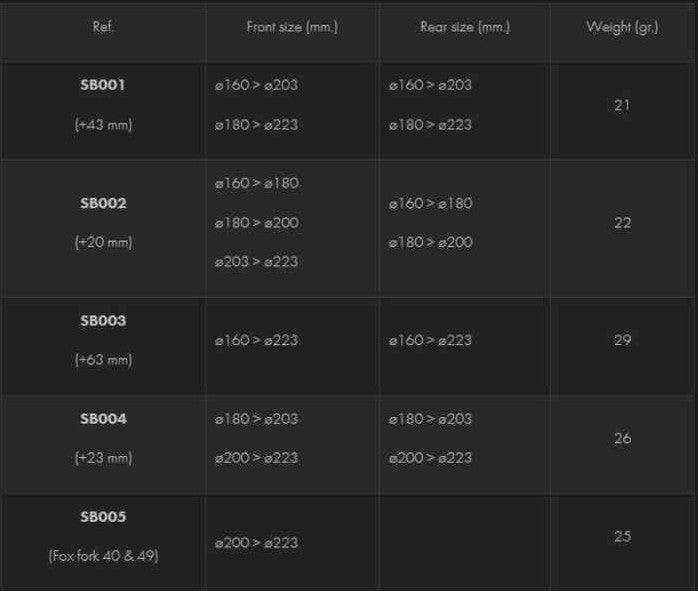Click the Front size (mm.) header

(x=292, y=27)
